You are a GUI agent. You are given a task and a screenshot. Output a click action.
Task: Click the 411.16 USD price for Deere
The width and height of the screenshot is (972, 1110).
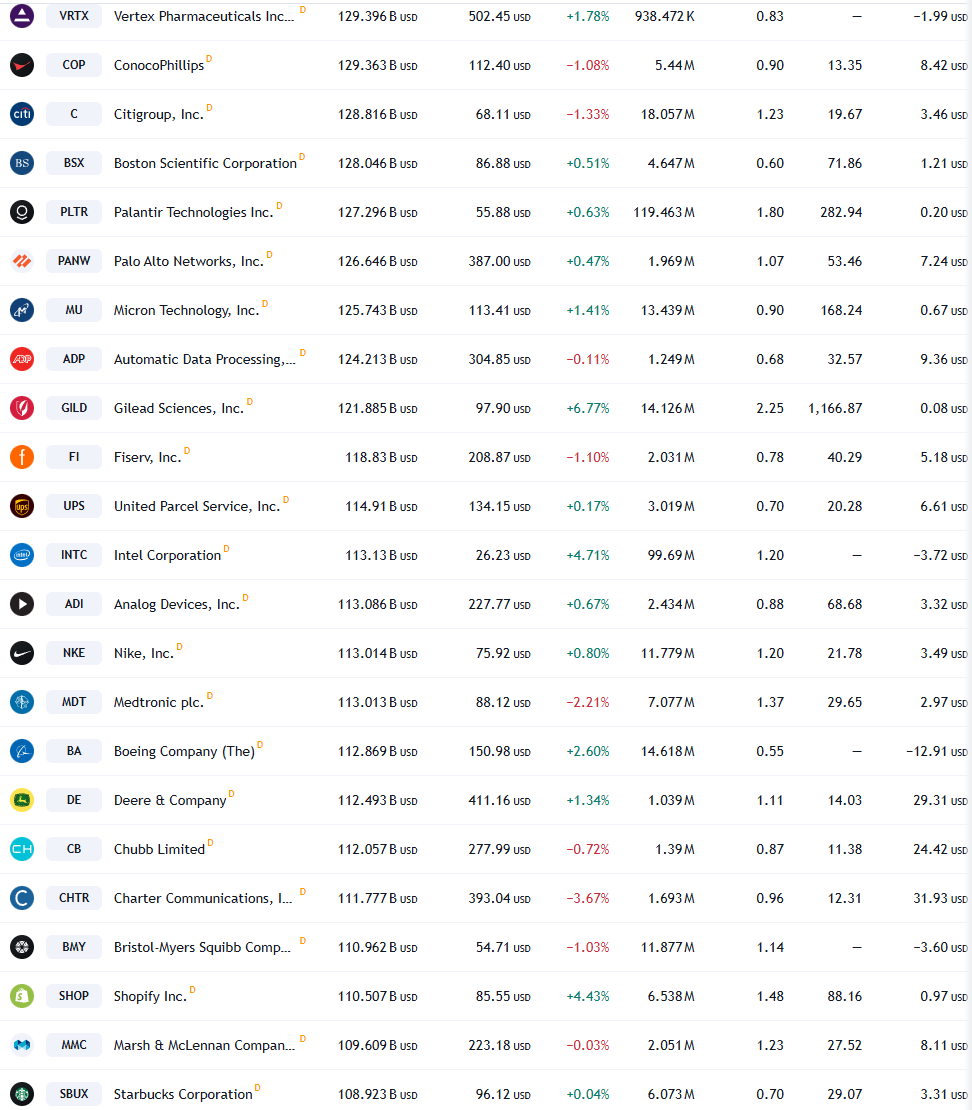pyautogui.click(x=499, y=801)
